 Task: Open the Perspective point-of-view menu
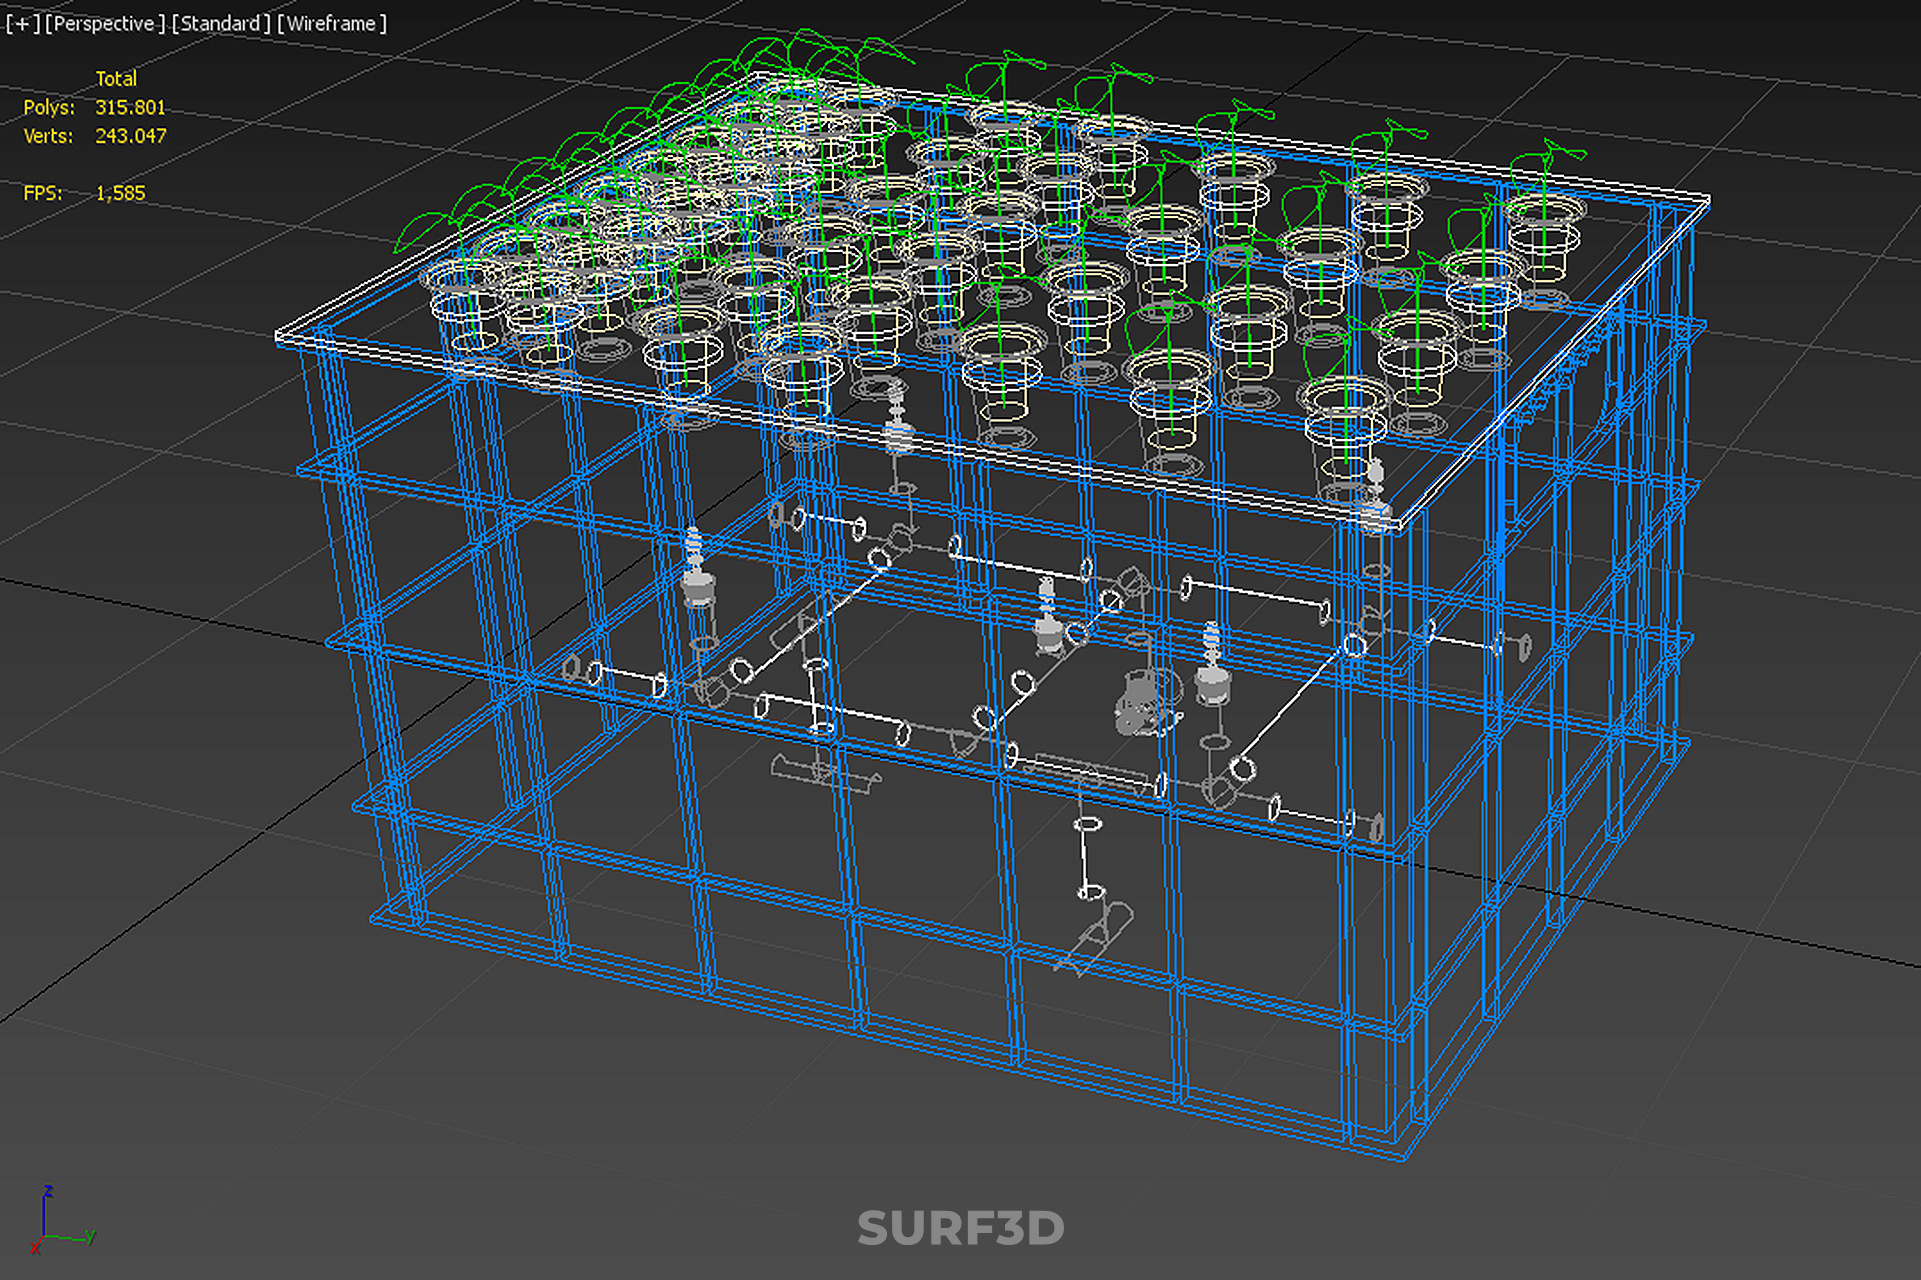[104, 23]
